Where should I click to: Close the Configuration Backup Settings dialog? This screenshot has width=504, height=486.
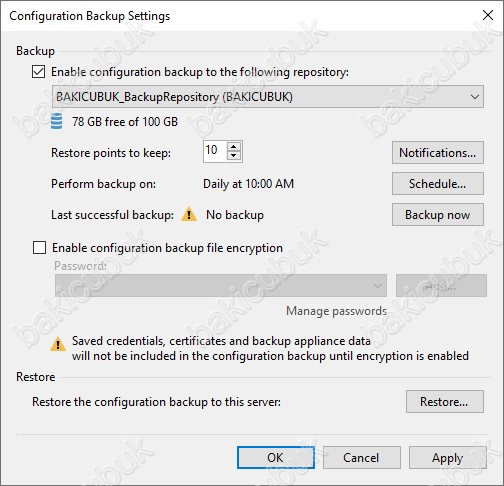pos(488,15)
